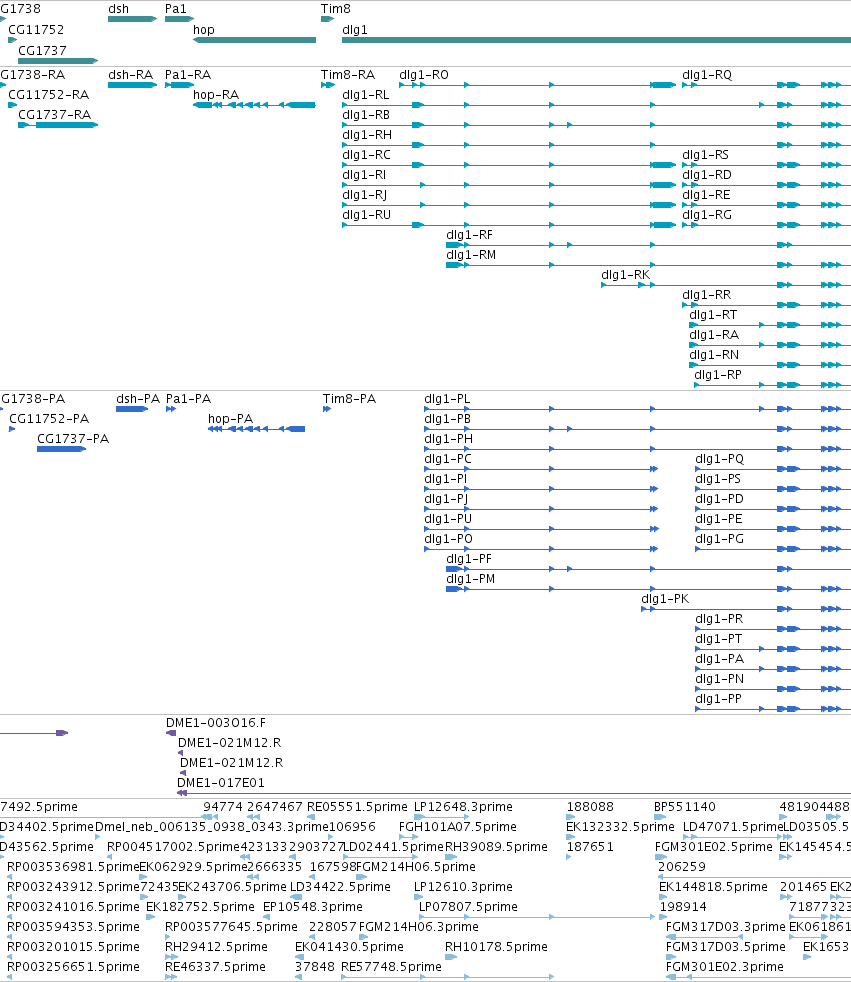
Task: Choose the dlg1-PO protein label
Action: (x=448, y=539)
